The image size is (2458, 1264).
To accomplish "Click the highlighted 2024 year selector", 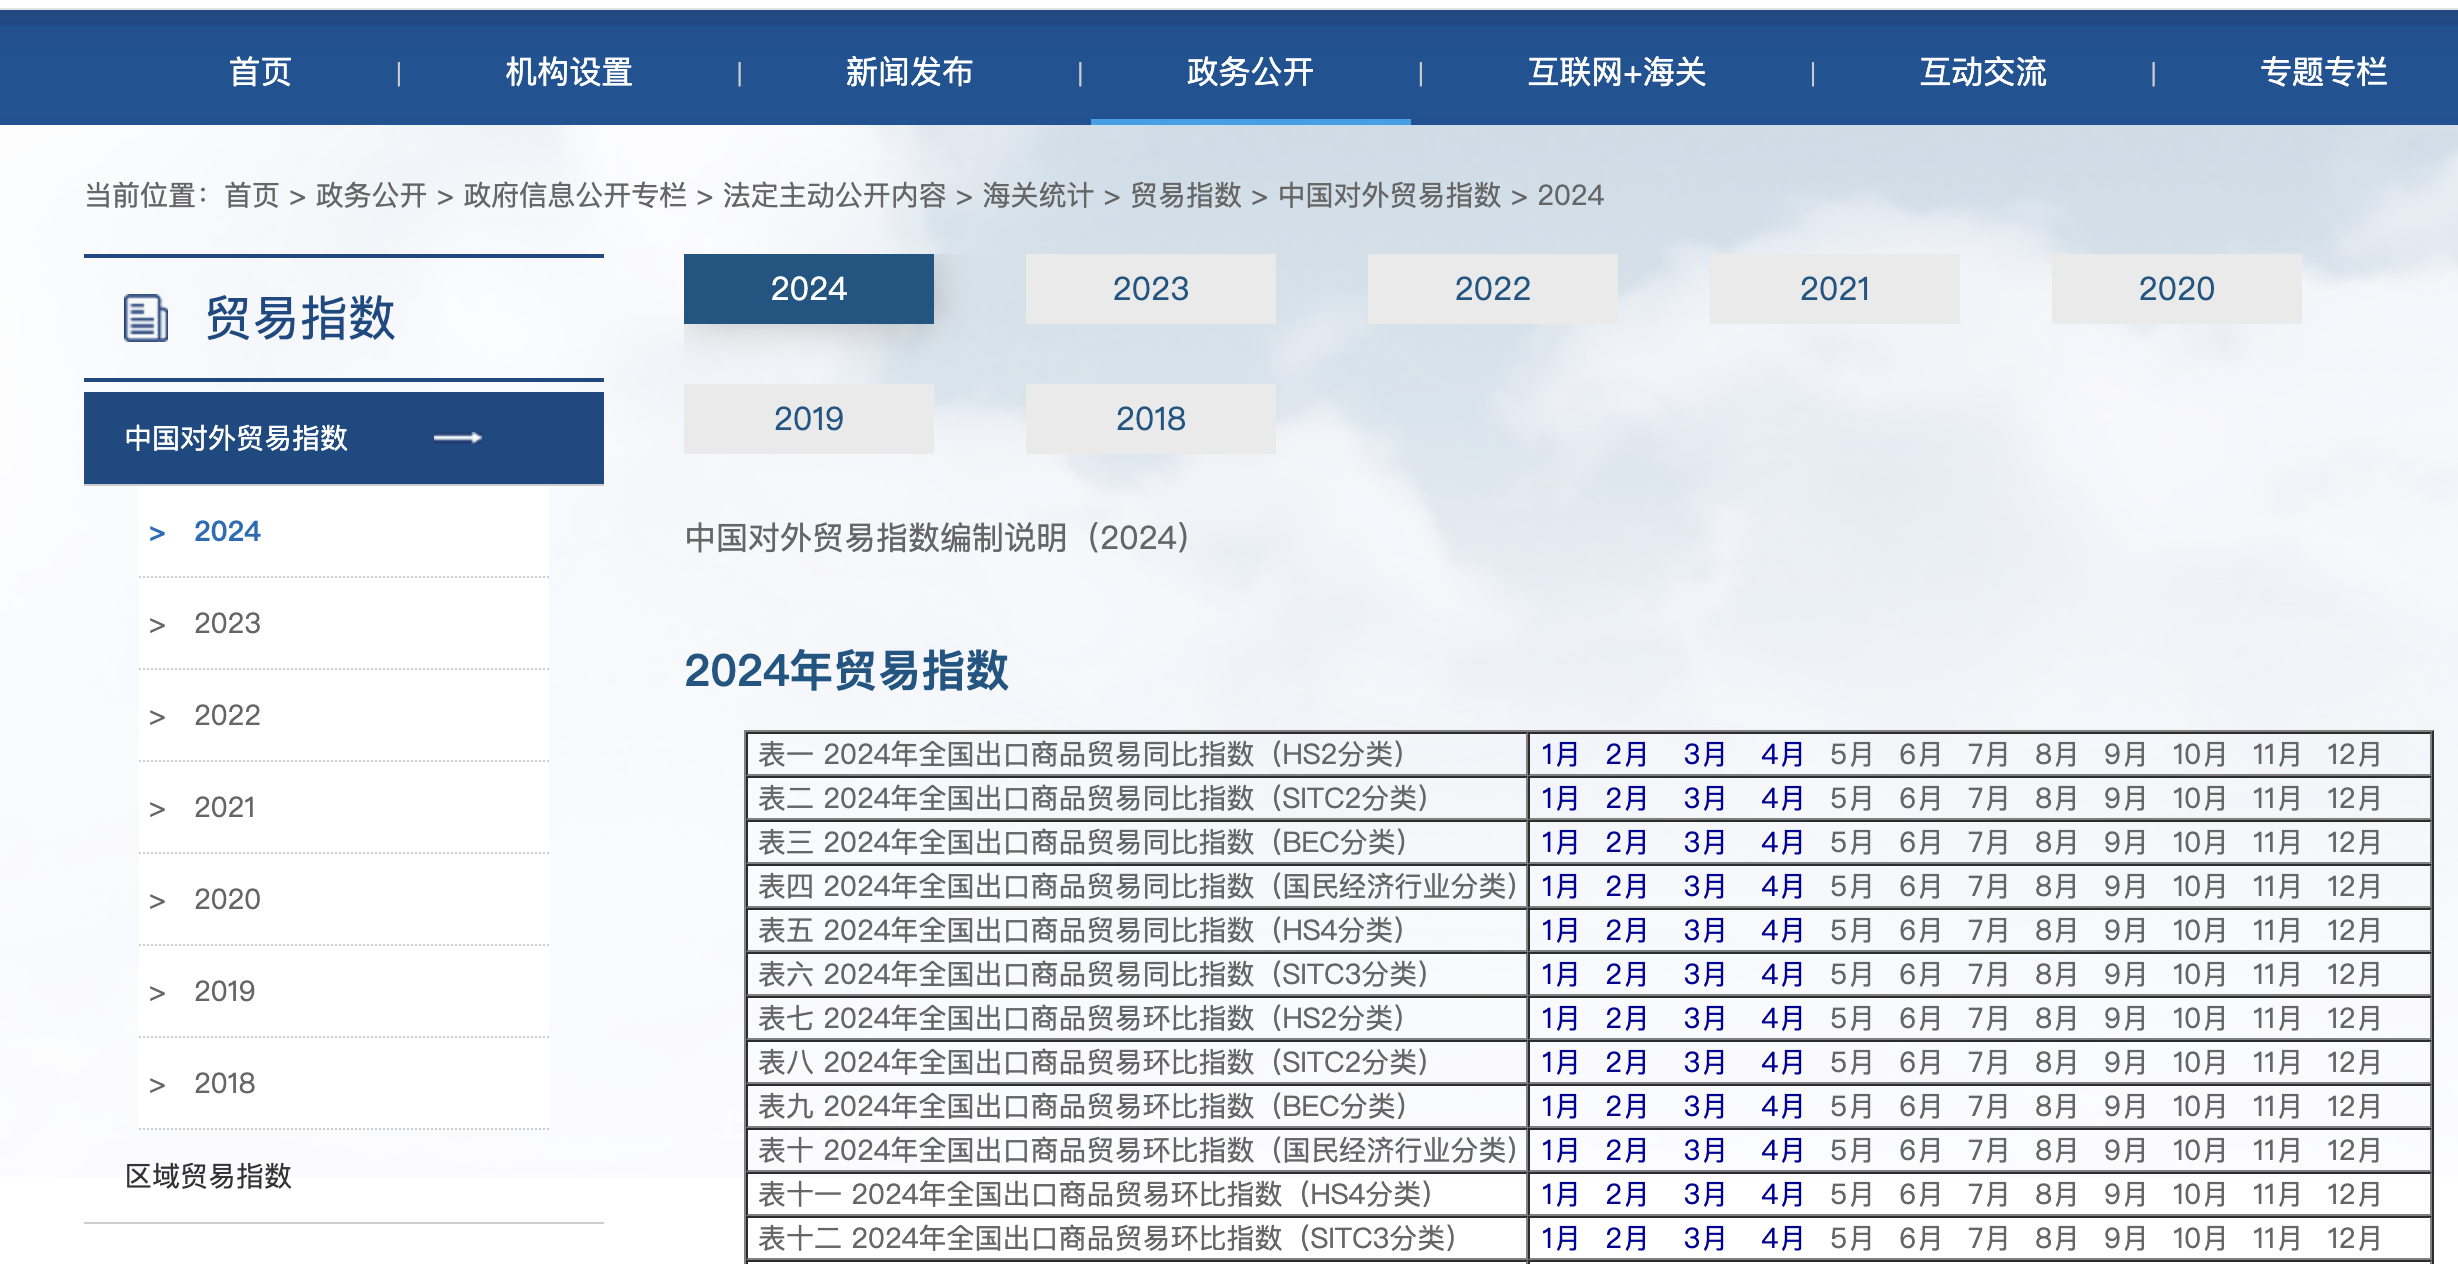I will tap(808, 288).
